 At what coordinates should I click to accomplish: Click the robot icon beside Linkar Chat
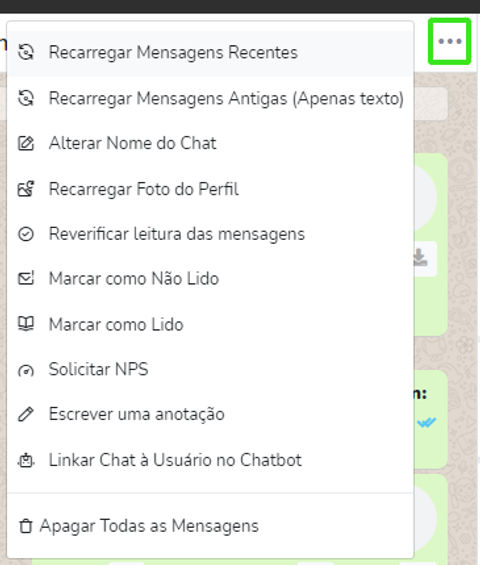(x=26, y=460)
